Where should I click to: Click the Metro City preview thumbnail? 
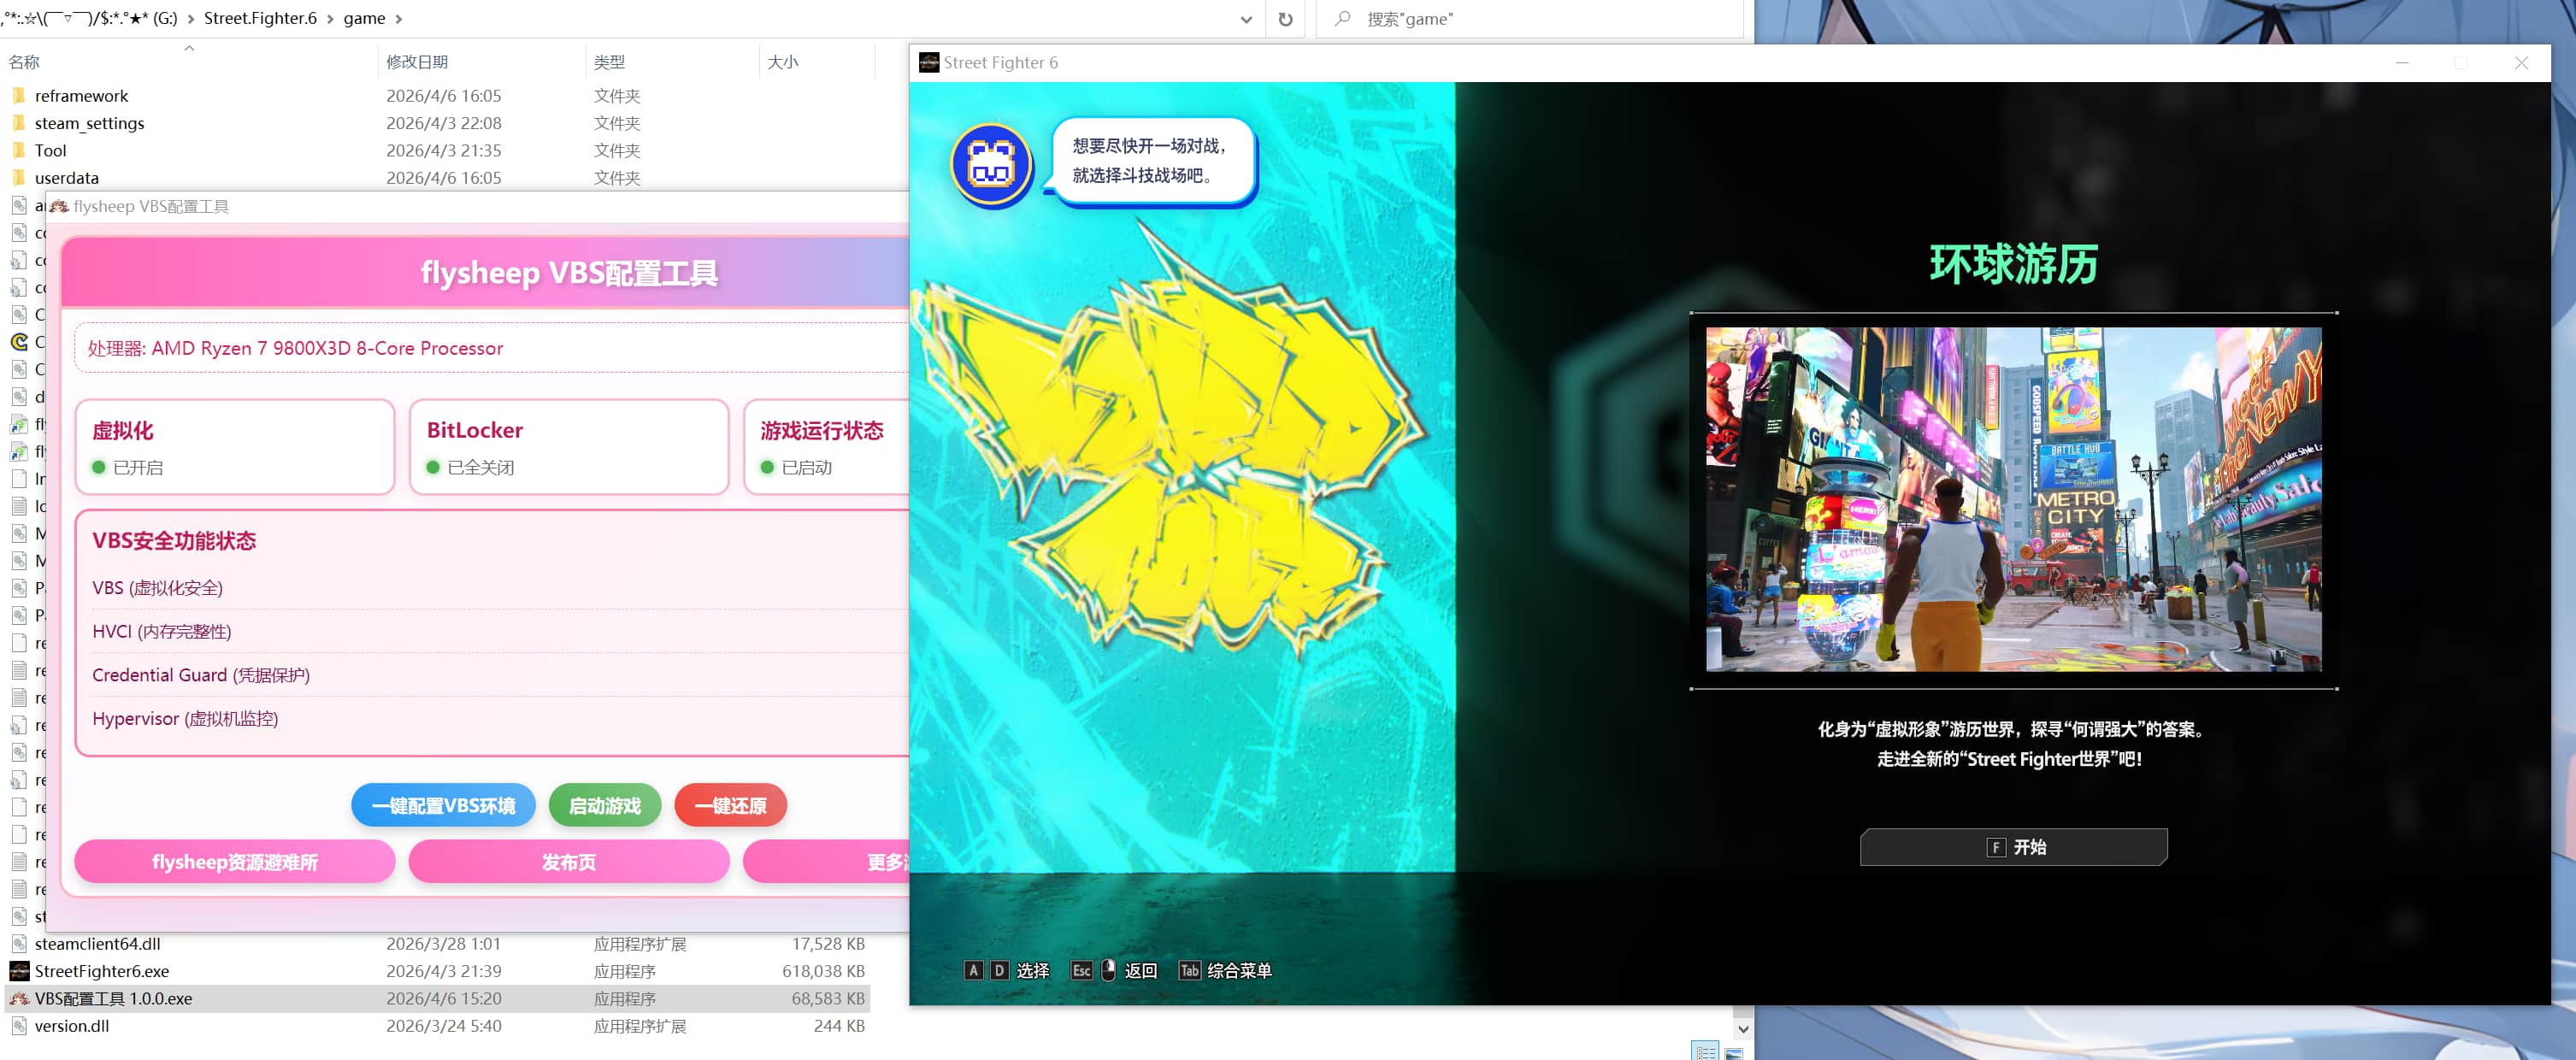coord(2013,499)
